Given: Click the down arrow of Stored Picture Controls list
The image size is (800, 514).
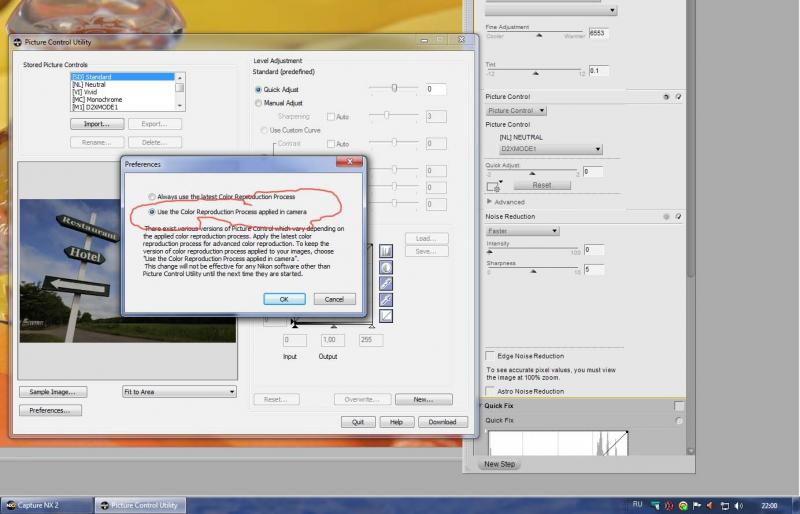Looking at the screenshot, I should coord(179,106).
